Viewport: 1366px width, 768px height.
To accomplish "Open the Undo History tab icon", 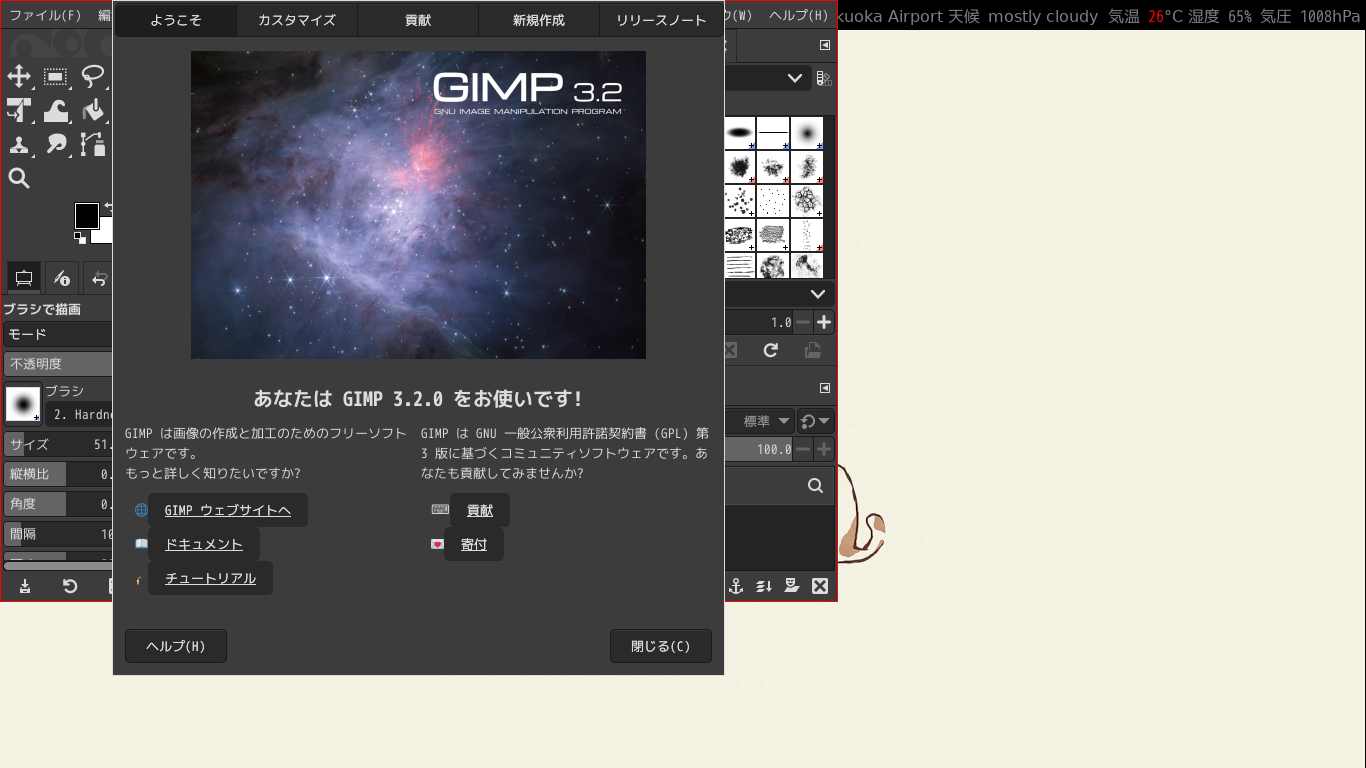I will point(99,278).
